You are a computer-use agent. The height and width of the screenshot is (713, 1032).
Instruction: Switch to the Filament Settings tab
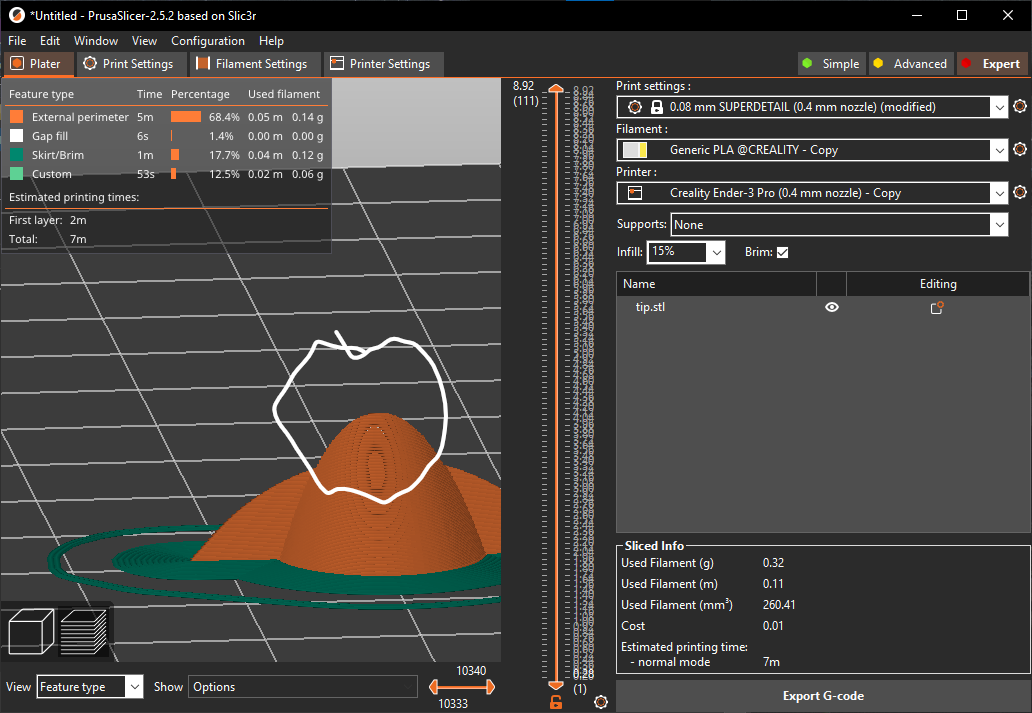[x=255, y=63]
